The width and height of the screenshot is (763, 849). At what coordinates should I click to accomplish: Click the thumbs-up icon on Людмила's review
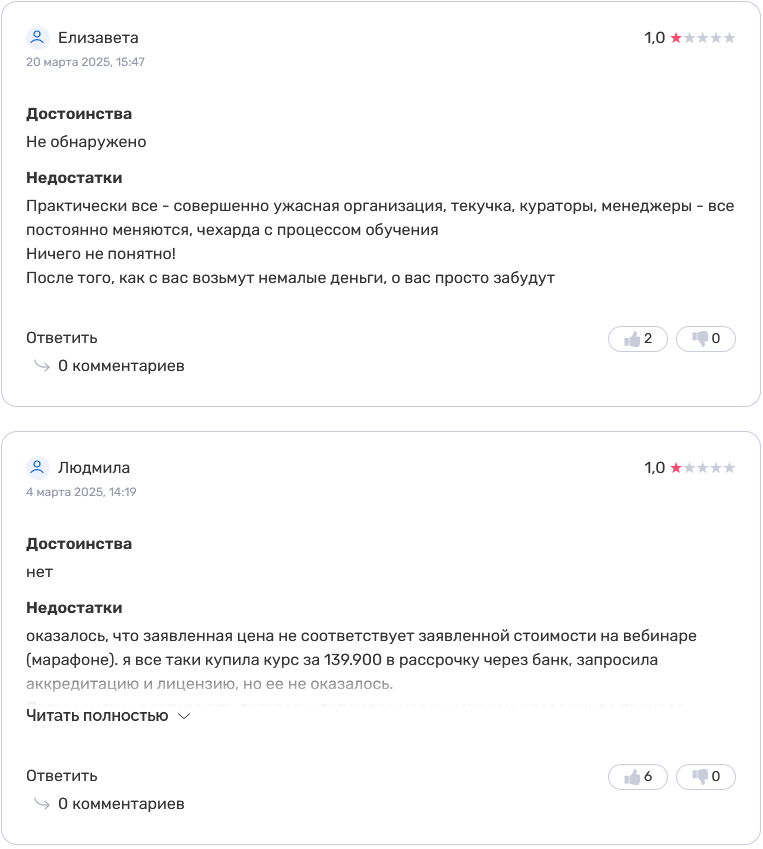(631, 777)
